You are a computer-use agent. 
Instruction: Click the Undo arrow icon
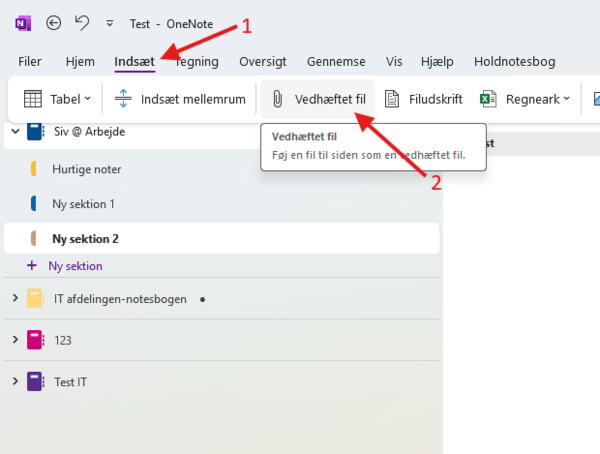(x=81, y=23)
